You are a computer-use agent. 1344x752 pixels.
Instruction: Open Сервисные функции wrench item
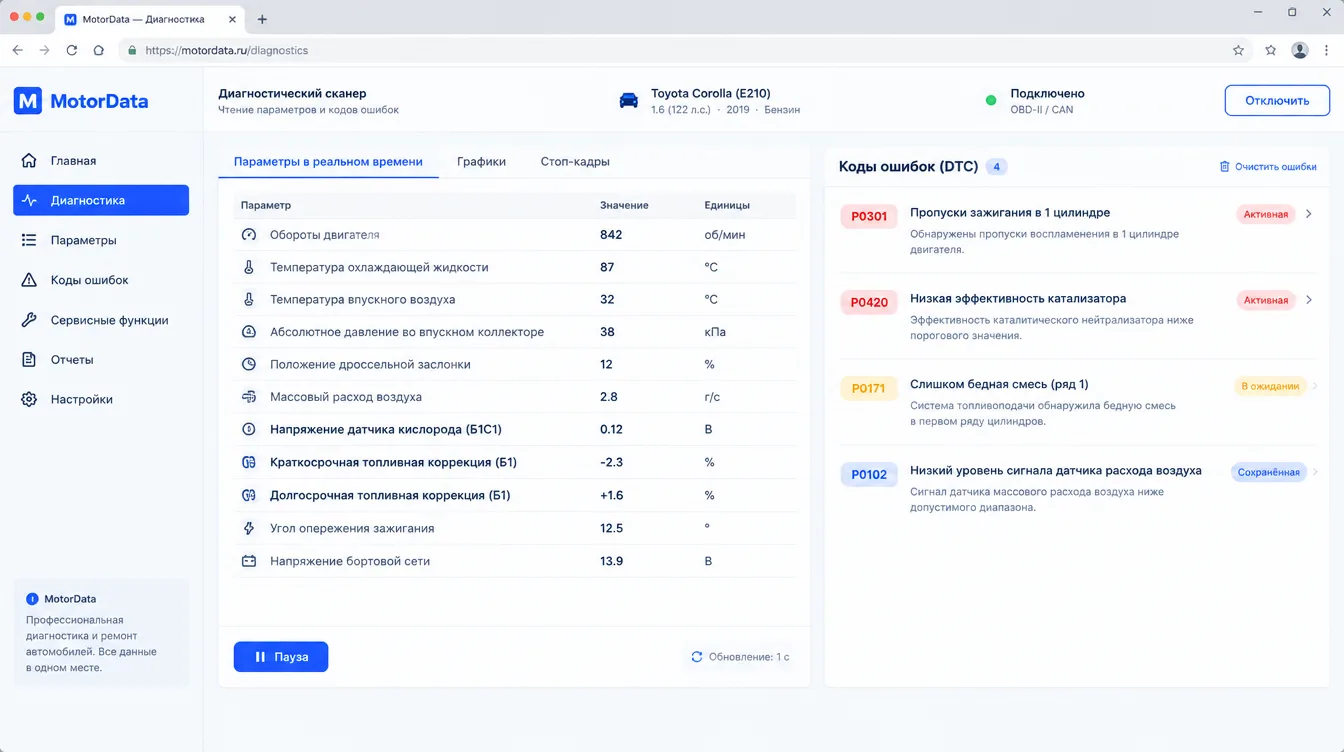[x=101, y=320]
